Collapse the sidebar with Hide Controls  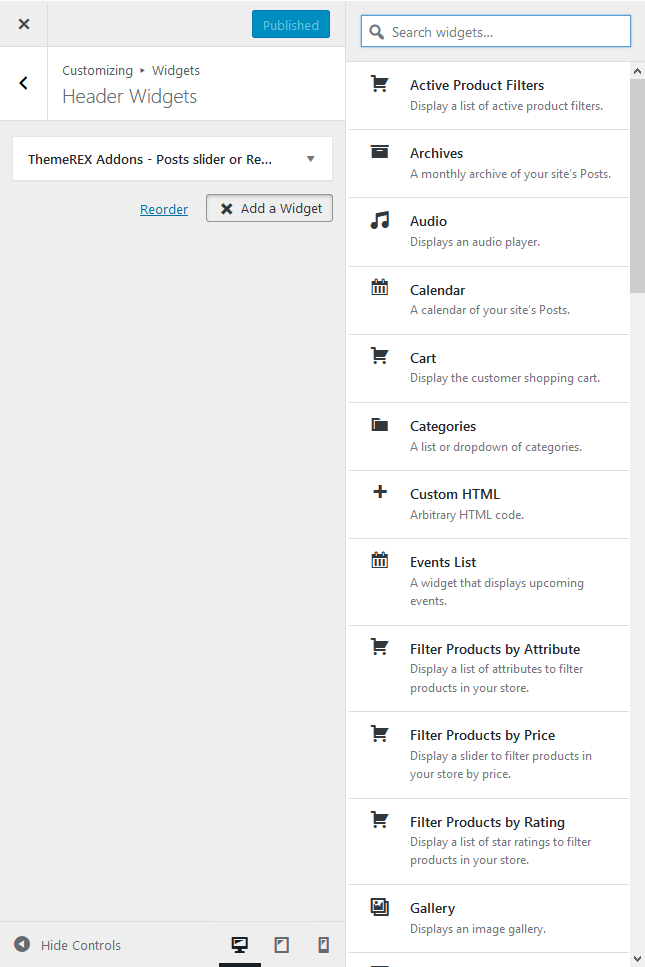(x=67, y=945)
